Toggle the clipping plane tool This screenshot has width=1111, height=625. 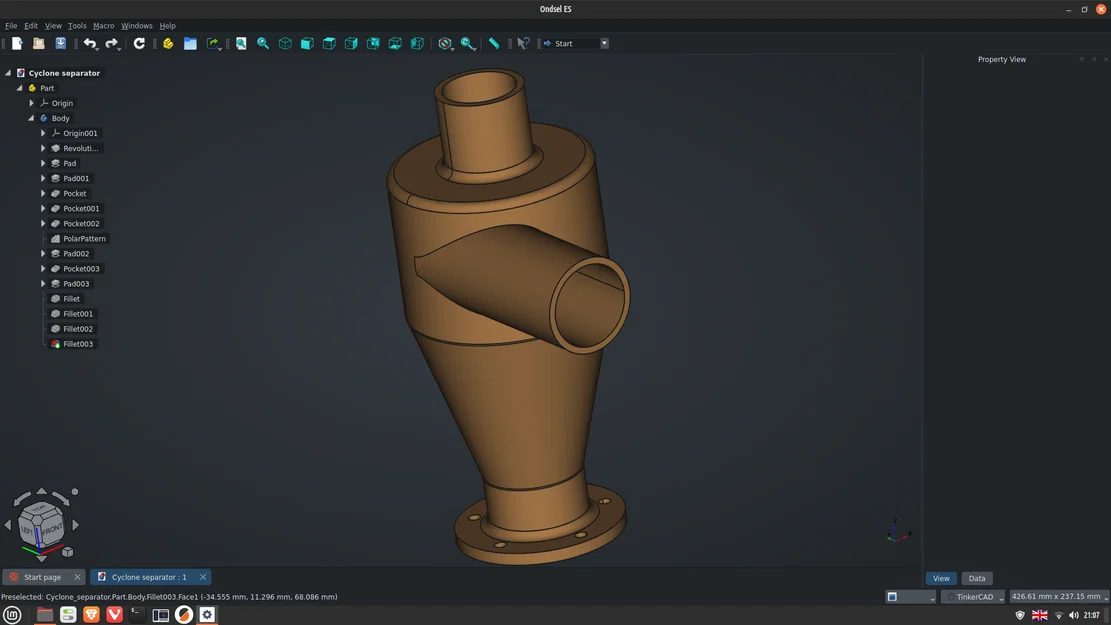445,43
